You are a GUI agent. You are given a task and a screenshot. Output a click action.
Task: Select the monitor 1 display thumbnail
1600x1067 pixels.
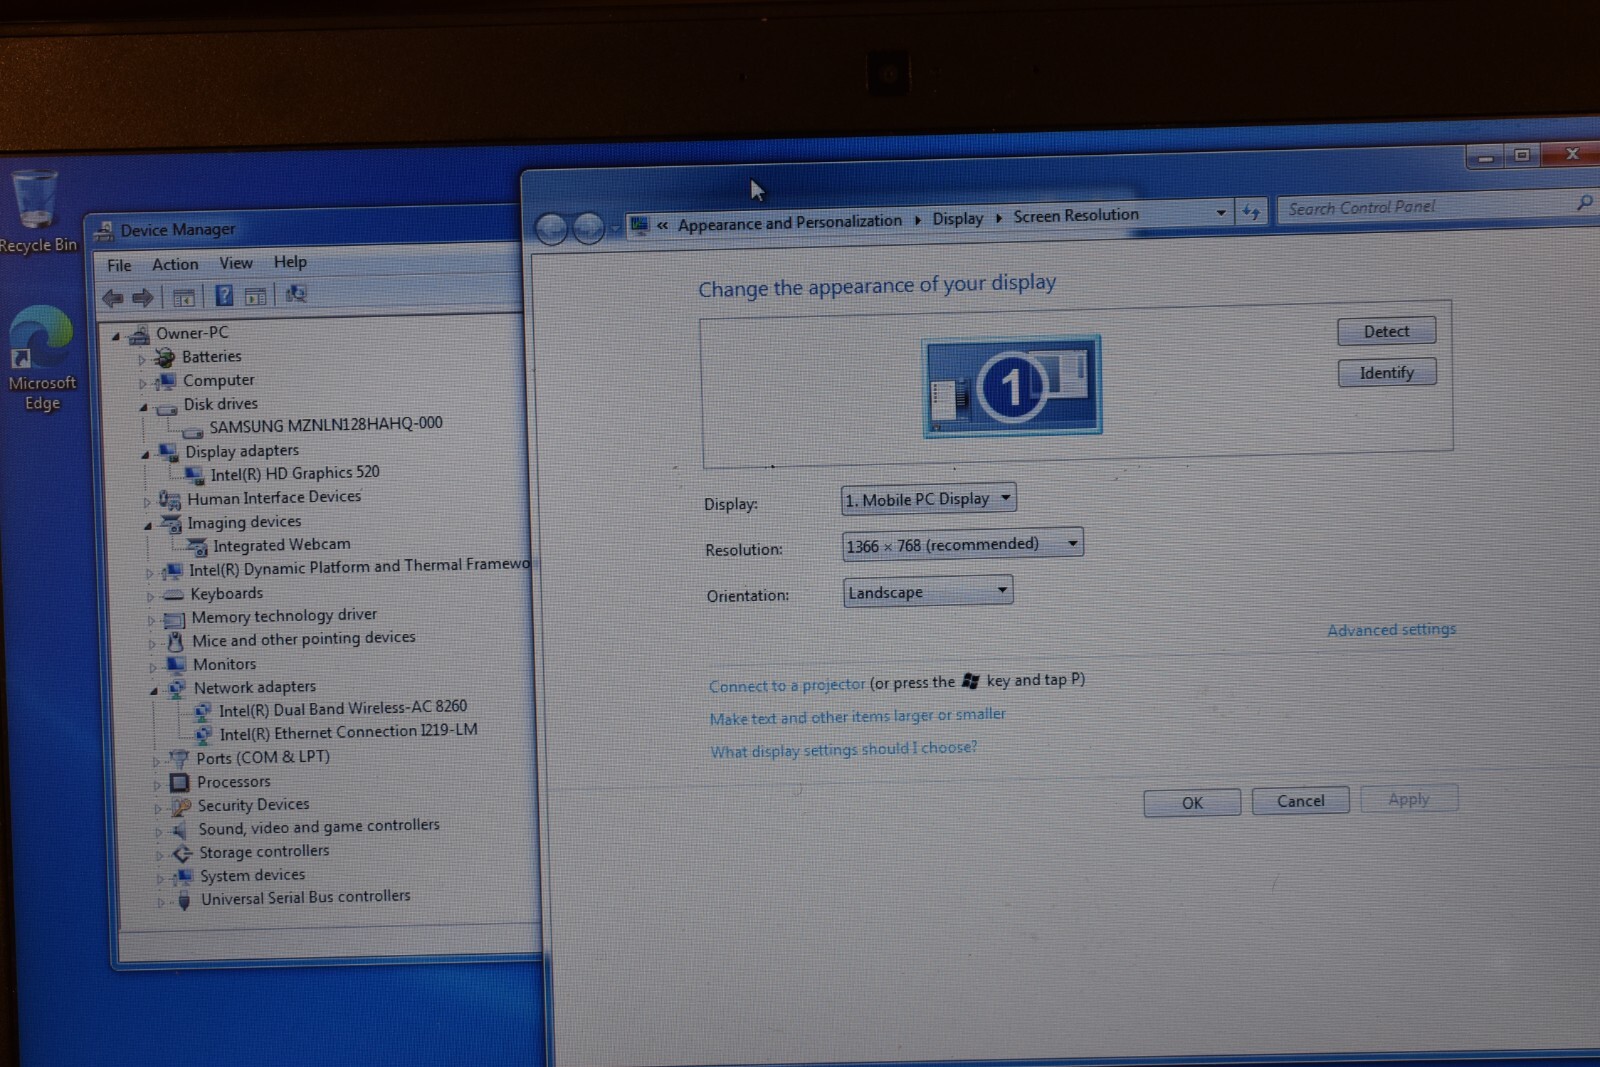[x=1012, y=386]
